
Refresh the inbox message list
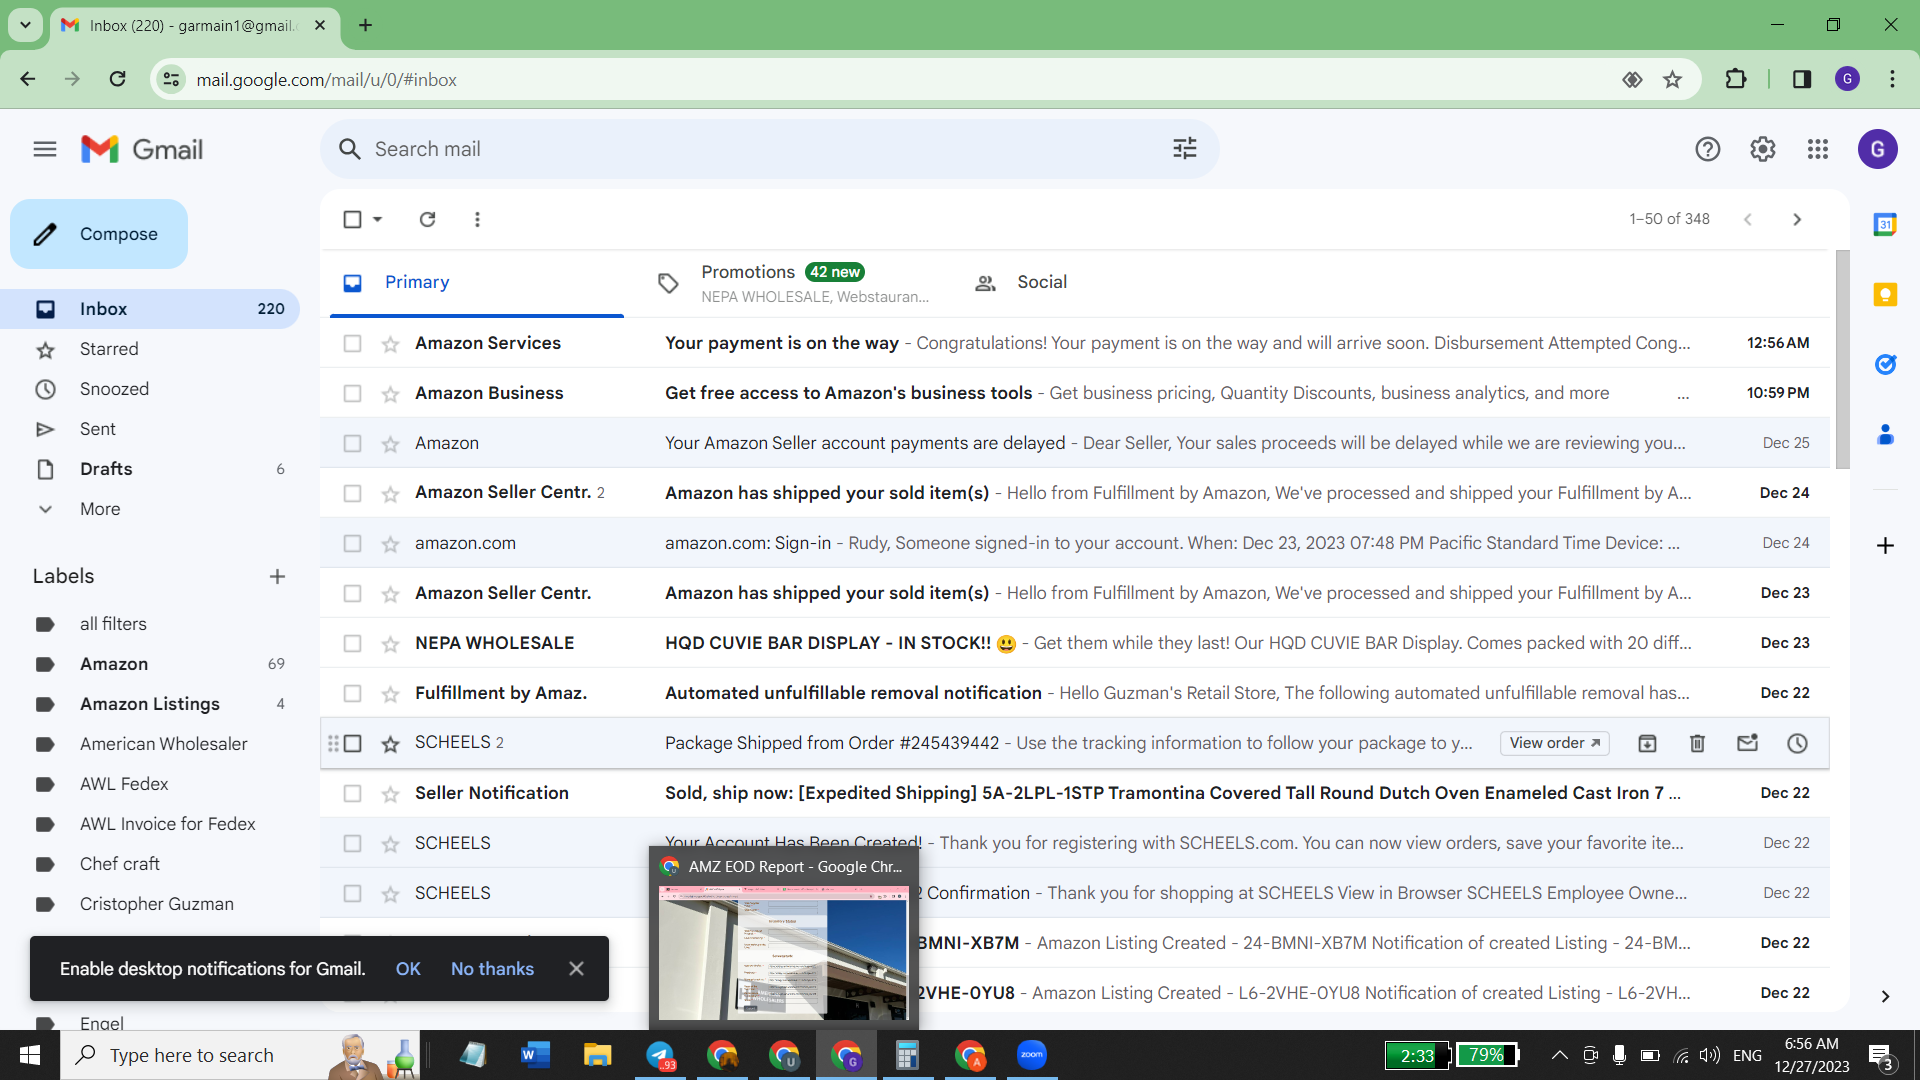pyautogui.click(x=427, y=219)
